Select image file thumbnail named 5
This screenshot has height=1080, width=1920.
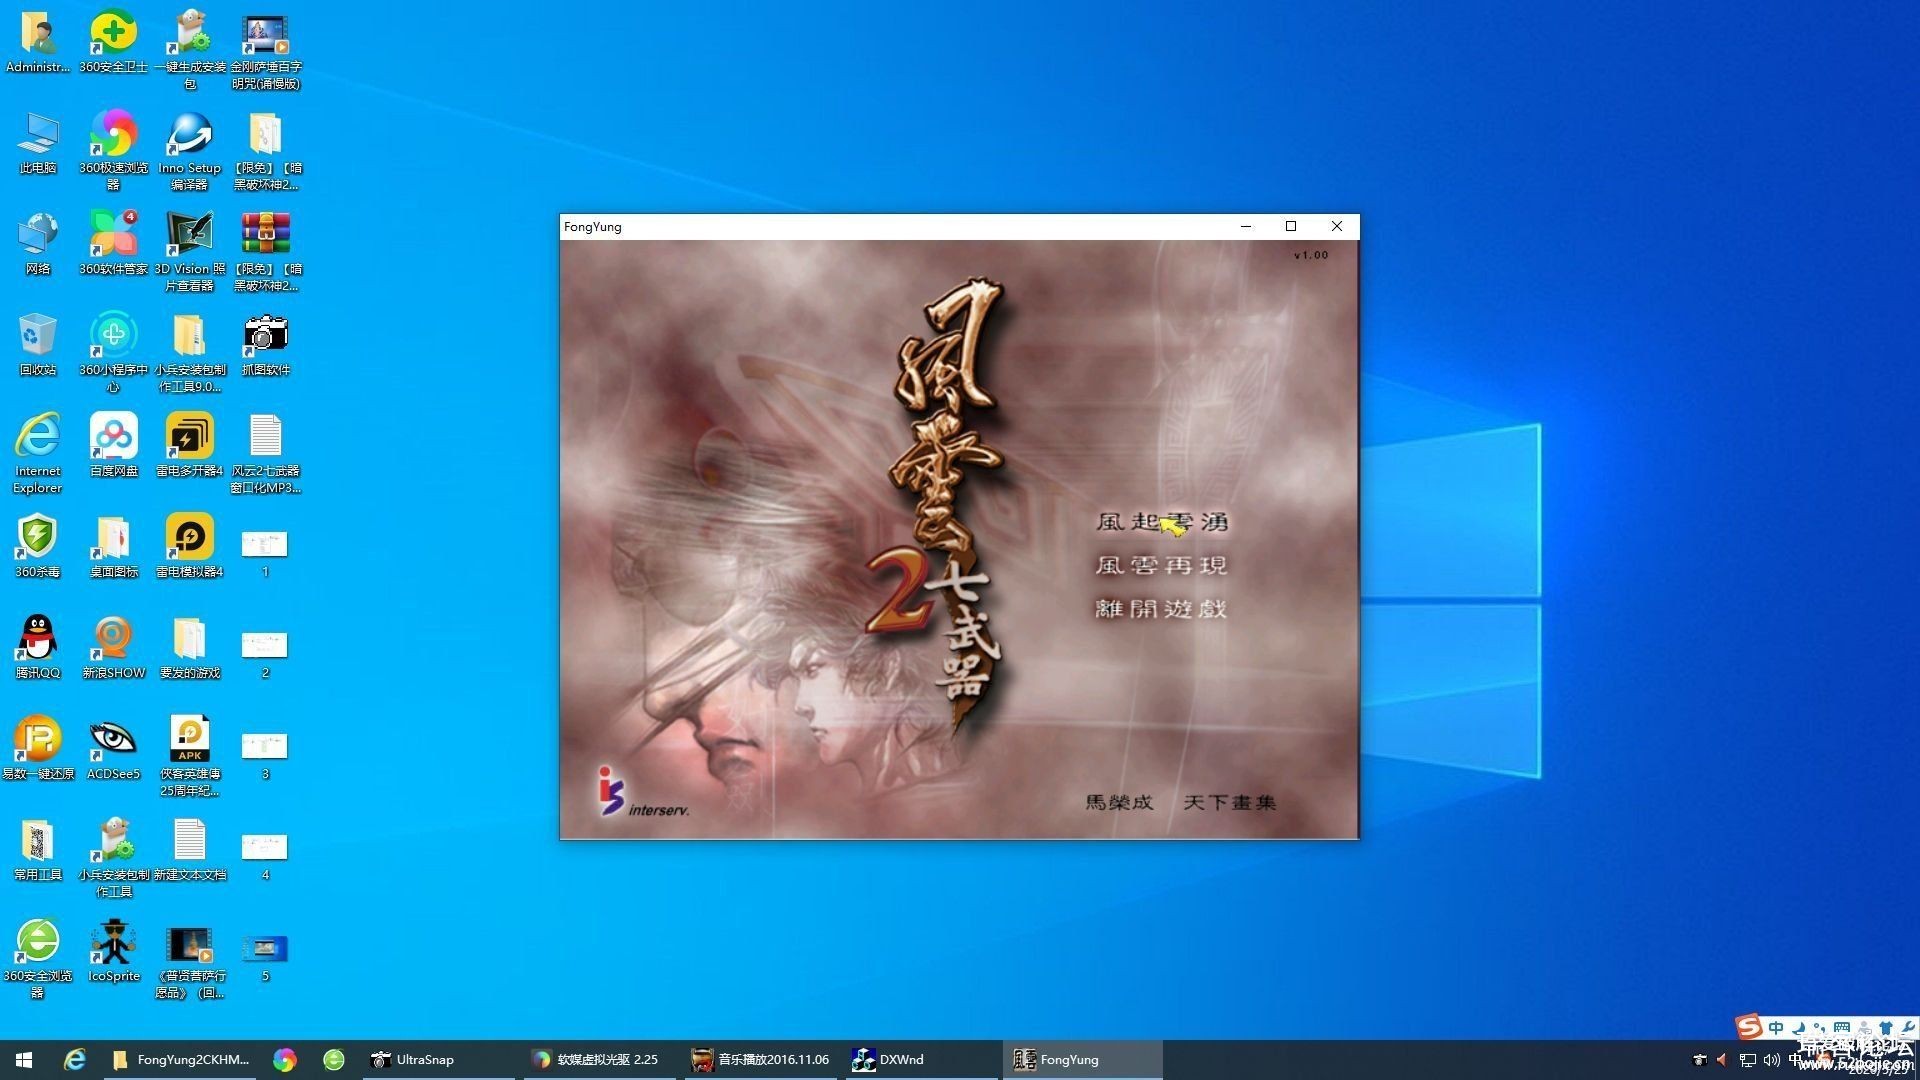265,958
